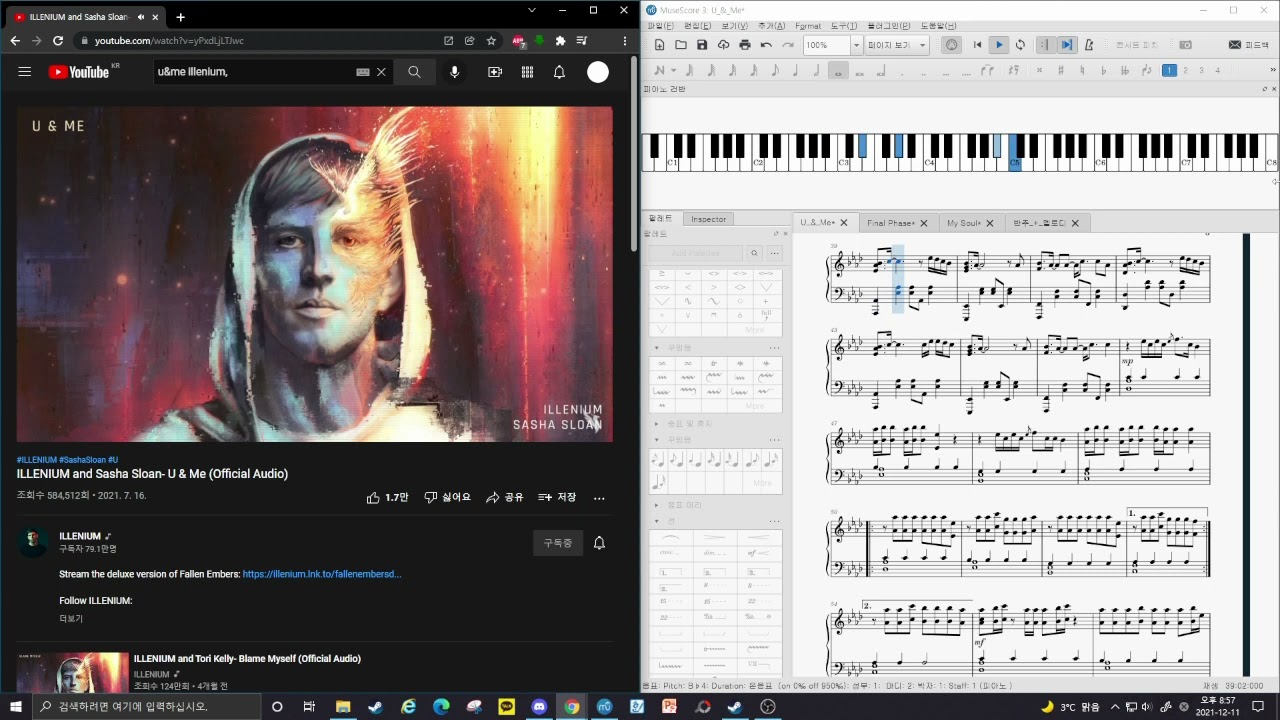1280x720 pixels.
Task: Switch to the Final Phase score tab
Action: tap(891, 223)
